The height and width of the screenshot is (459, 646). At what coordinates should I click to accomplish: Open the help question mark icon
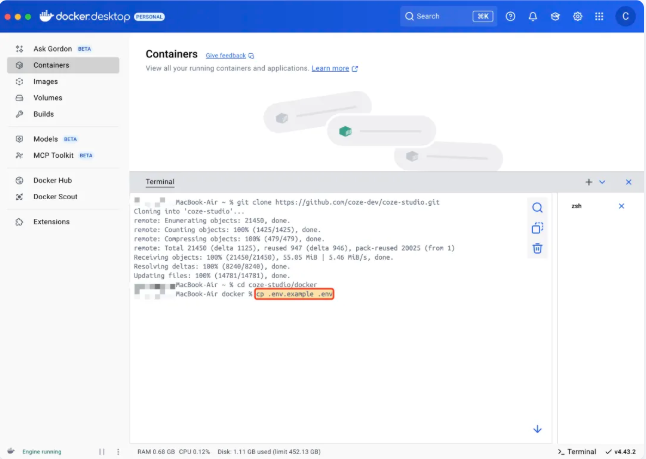coord(511,16)
